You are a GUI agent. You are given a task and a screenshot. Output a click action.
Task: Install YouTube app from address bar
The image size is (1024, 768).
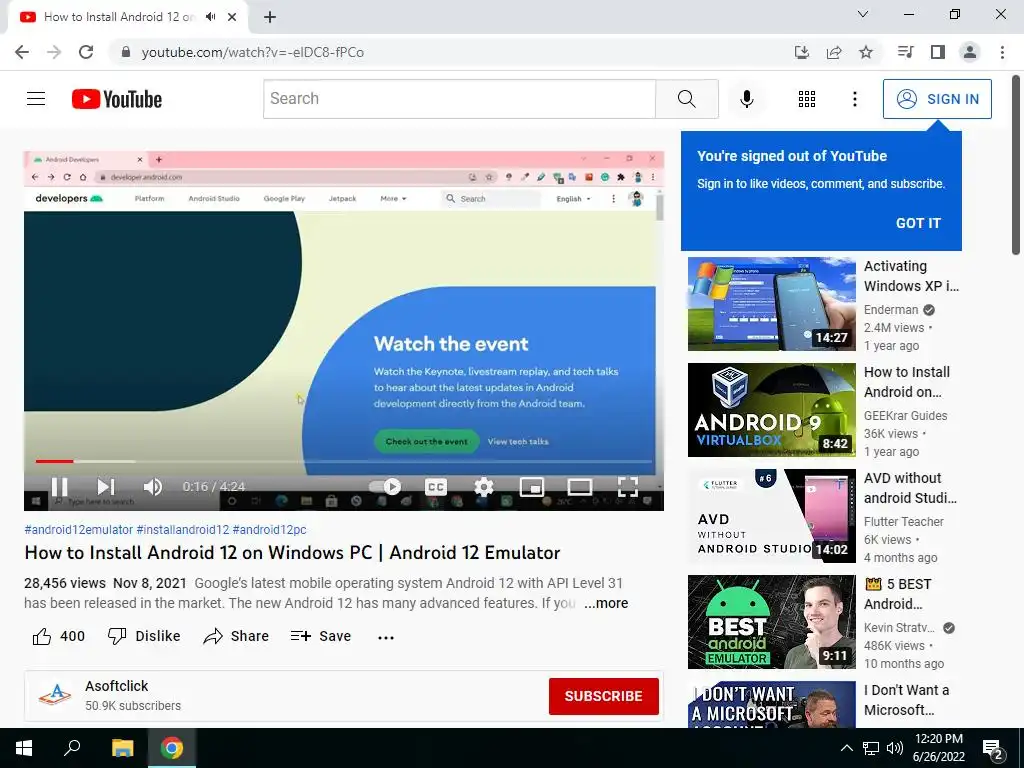click(801, 52)
